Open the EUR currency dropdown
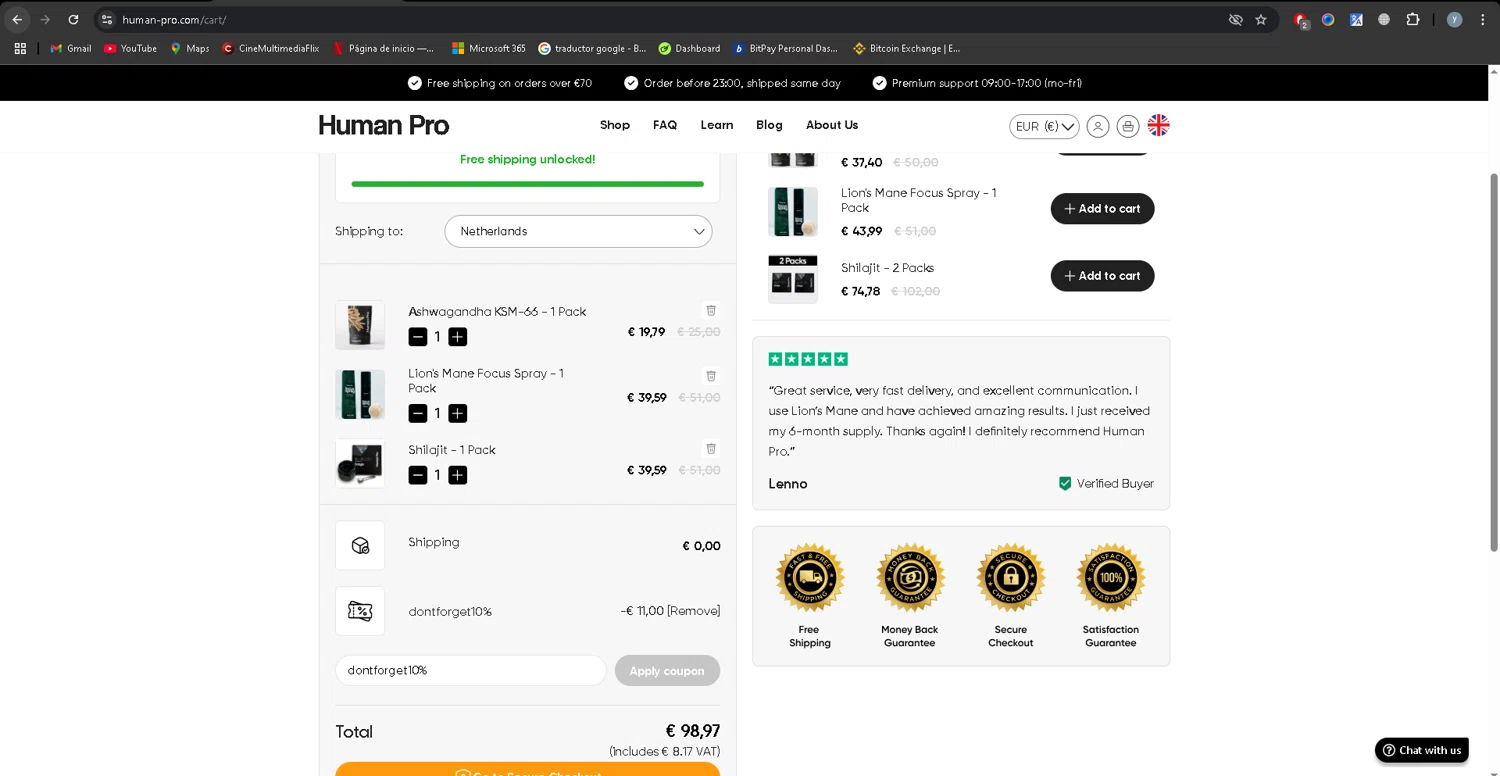 coord(1044,126)
